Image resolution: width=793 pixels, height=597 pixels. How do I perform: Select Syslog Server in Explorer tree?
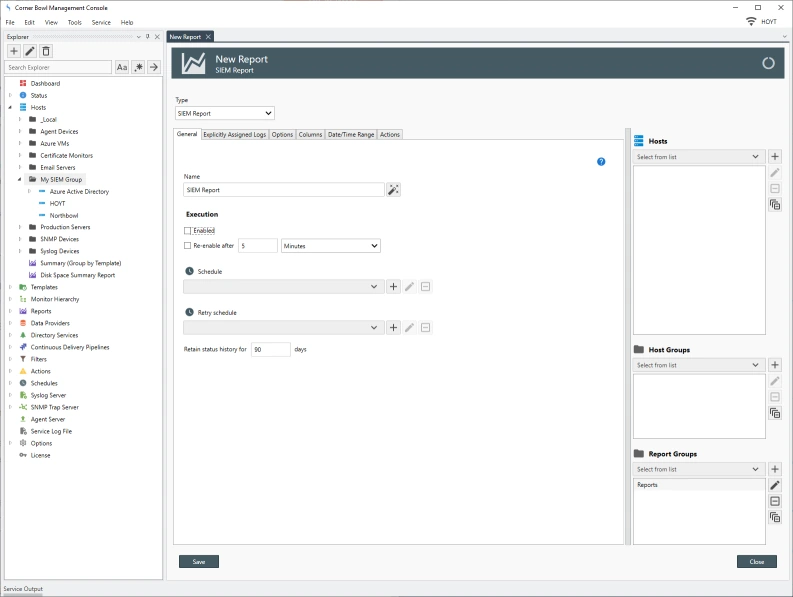48,395
